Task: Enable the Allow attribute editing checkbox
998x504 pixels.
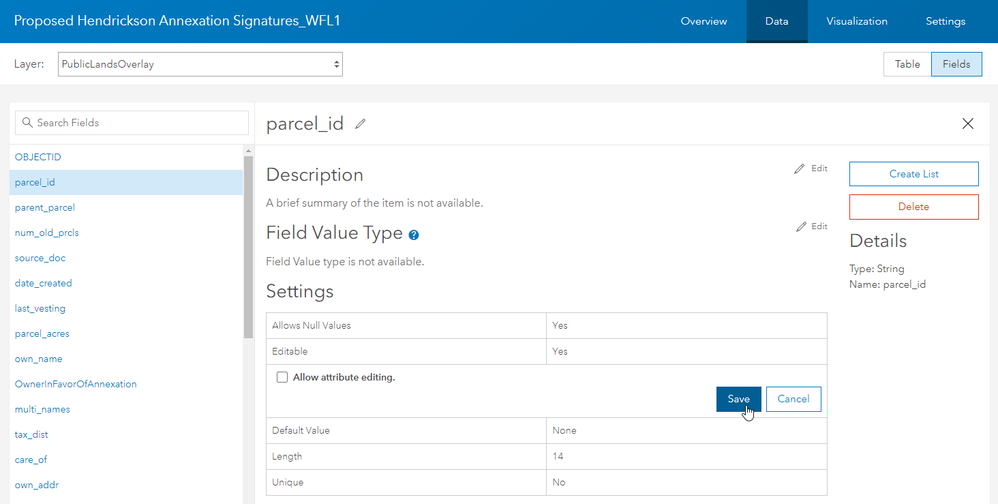Action: 282,377
